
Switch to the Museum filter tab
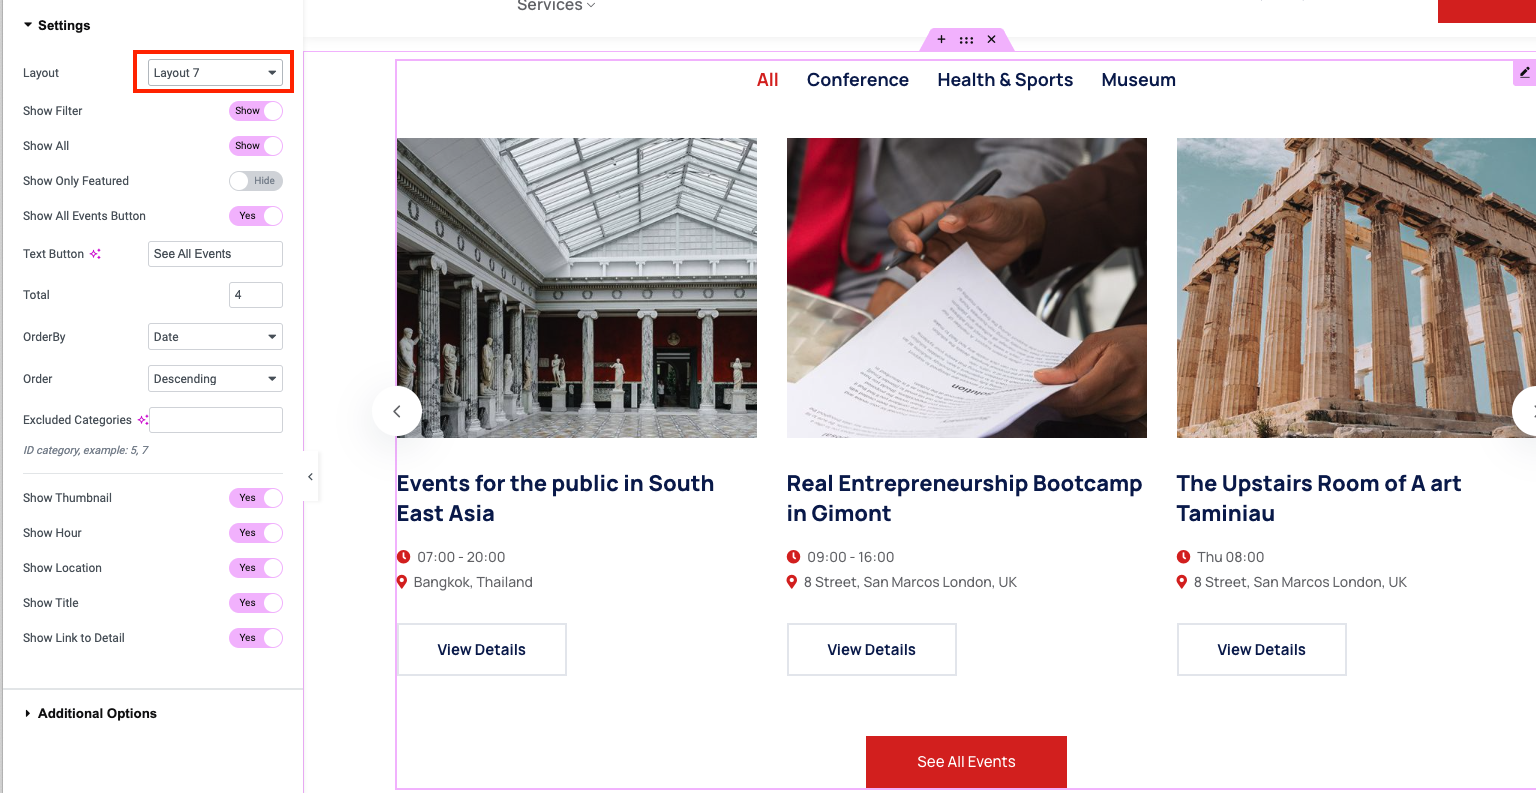(1138, 80)
